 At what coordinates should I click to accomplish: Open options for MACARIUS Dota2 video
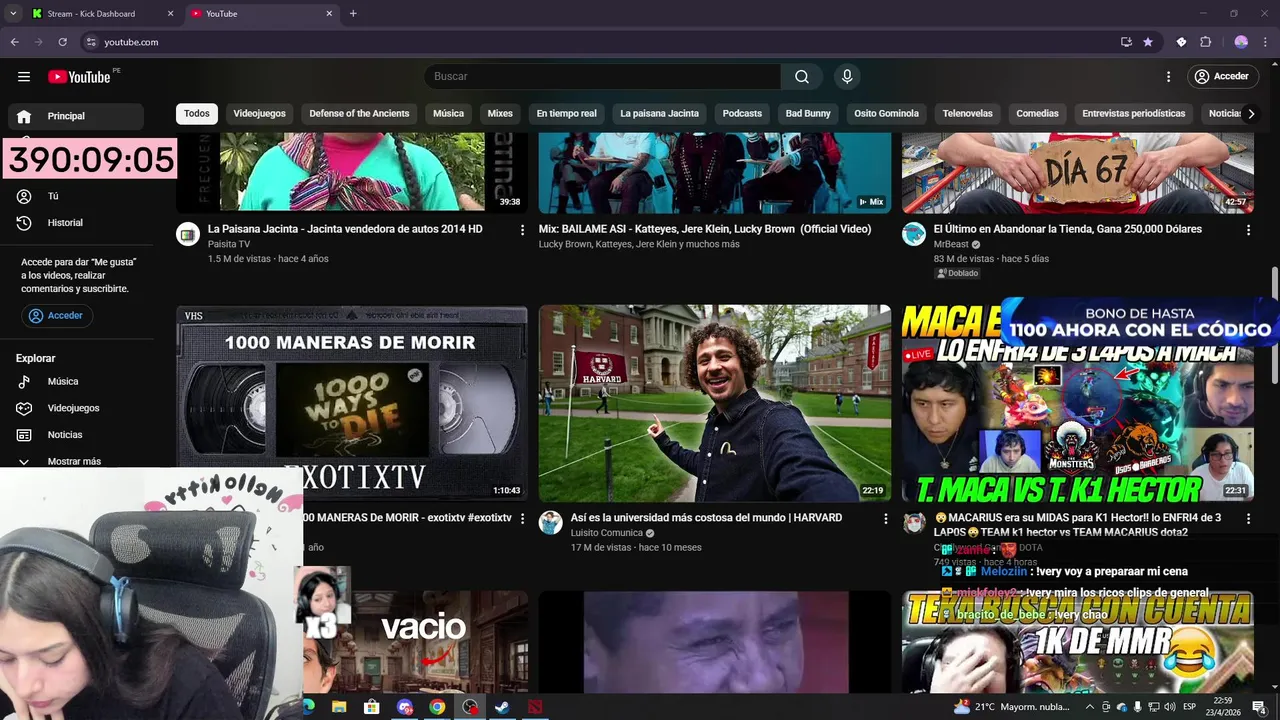pos(1248,519)
